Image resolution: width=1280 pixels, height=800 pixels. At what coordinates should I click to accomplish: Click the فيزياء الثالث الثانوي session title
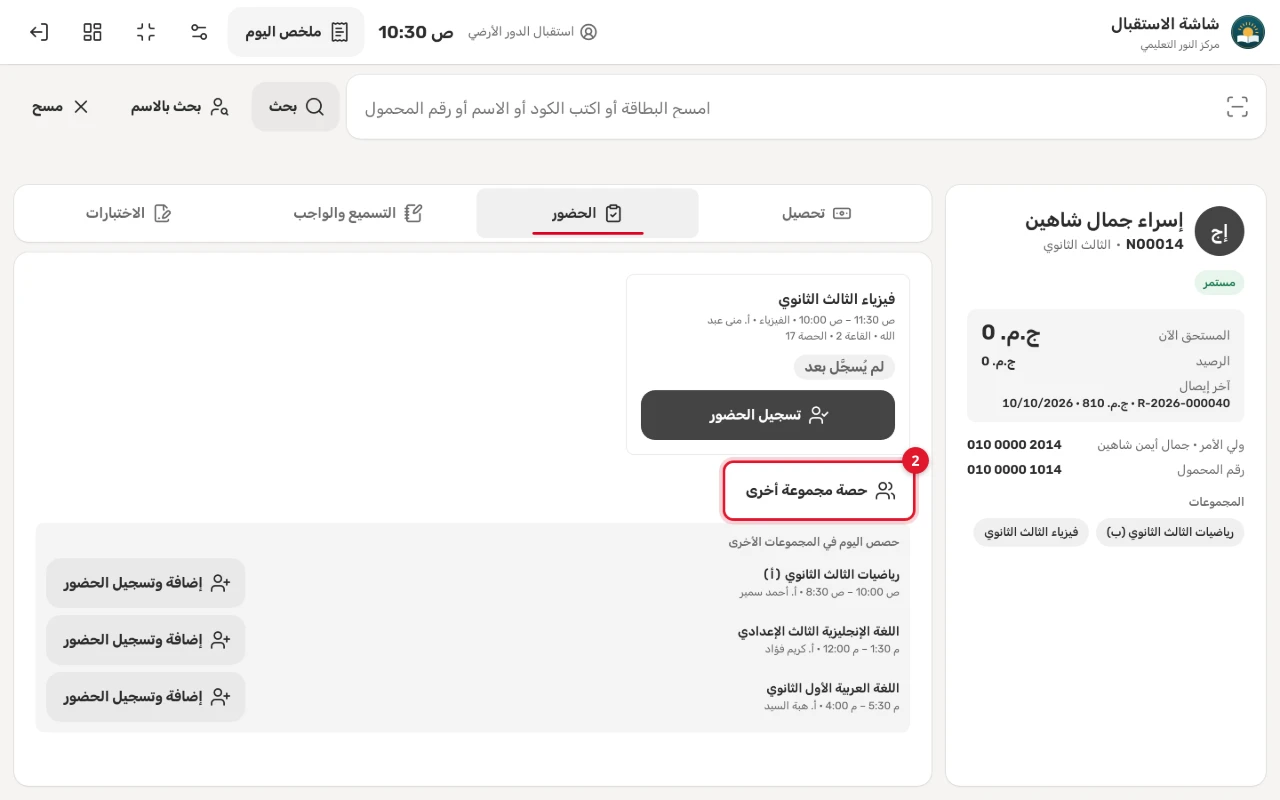point(837,299)
